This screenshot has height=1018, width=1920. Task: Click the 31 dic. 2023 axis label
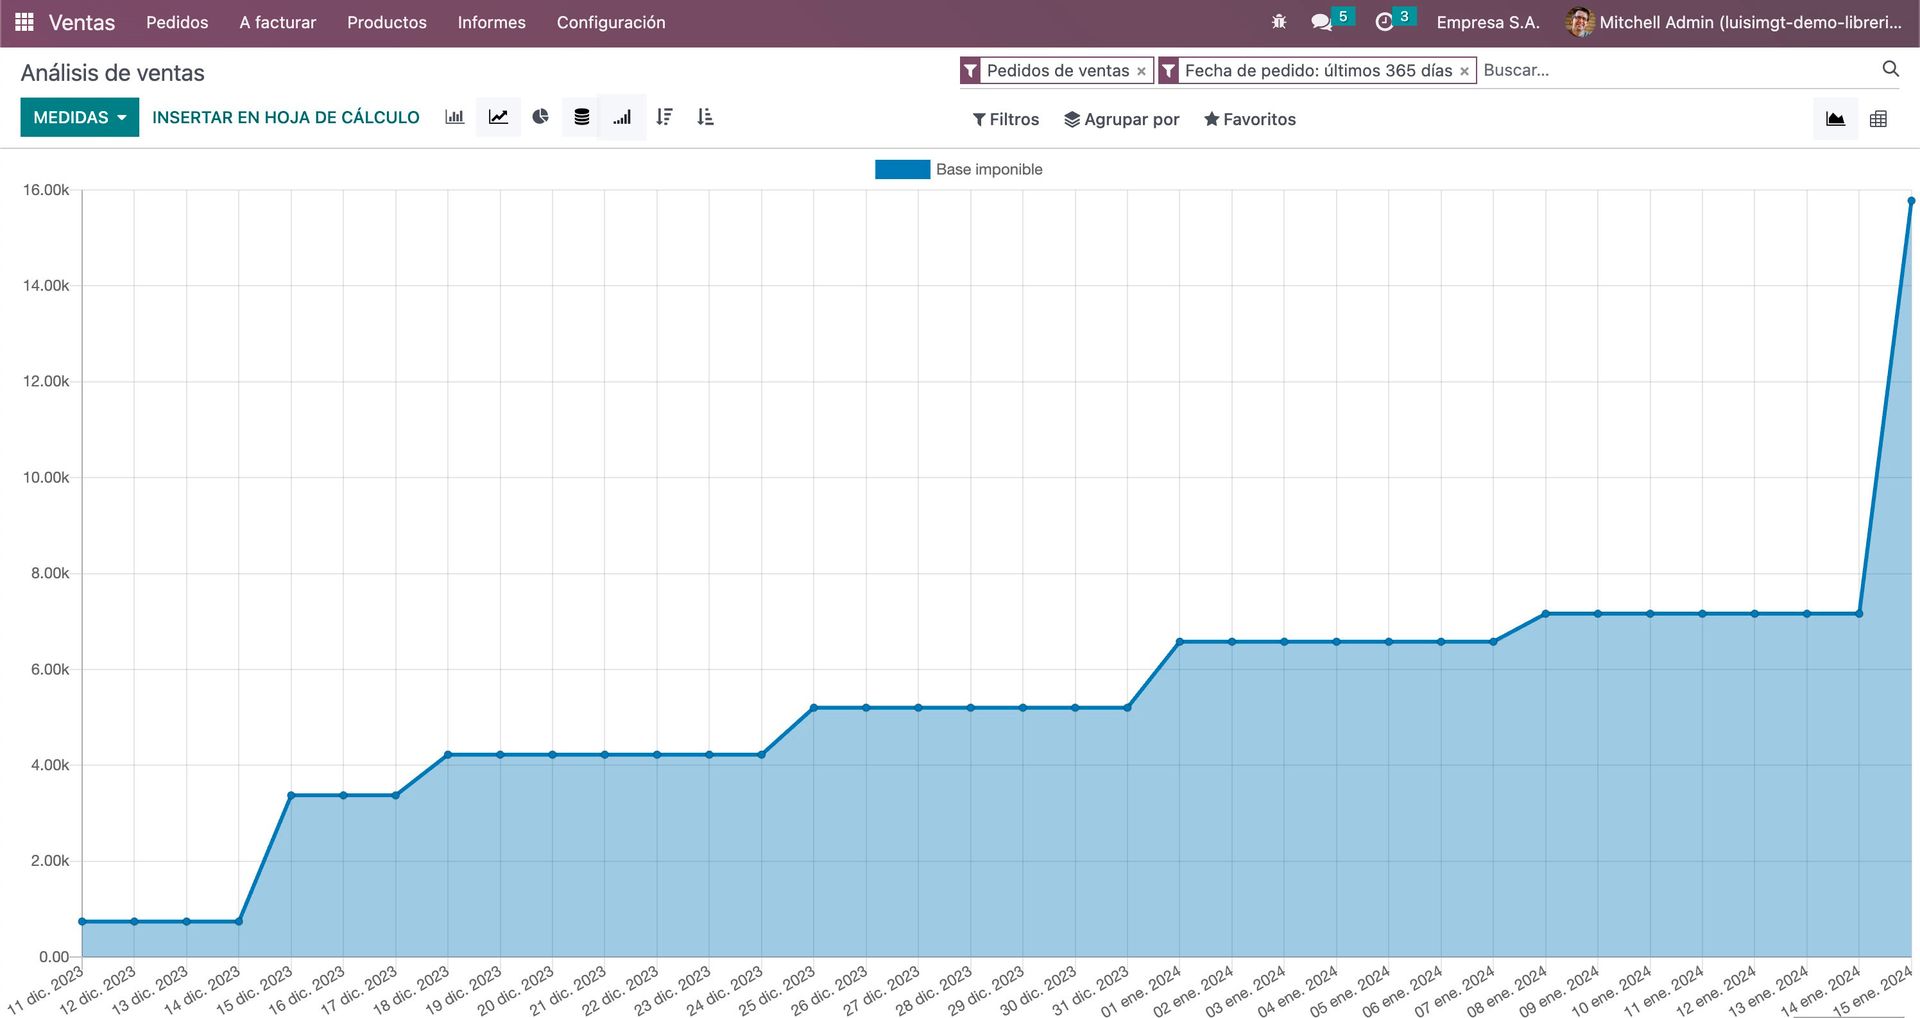1091,990
